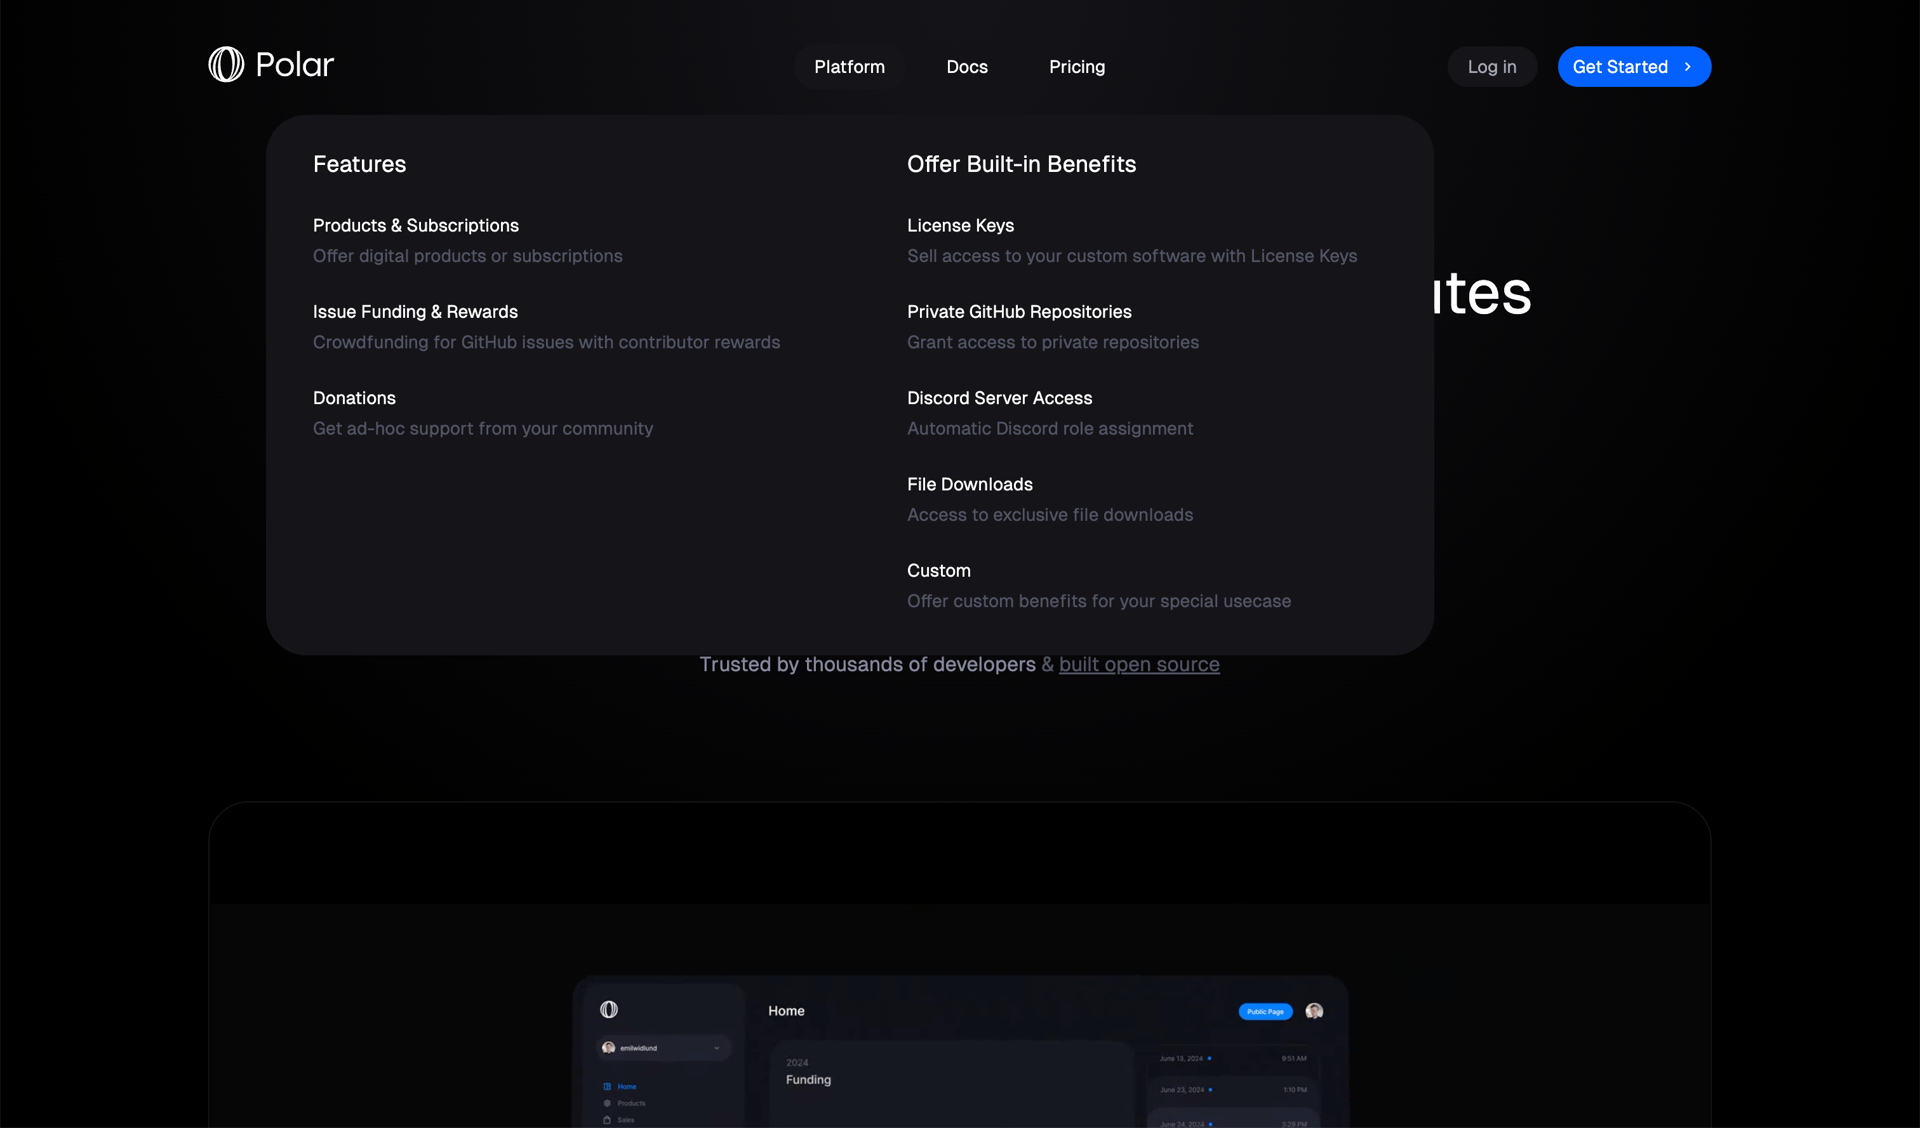Image resolution: width=1920 pixels, height=1128 pixels.
Task: Click the Public Page button in the dashboard
Action: click(1264, 1011)
